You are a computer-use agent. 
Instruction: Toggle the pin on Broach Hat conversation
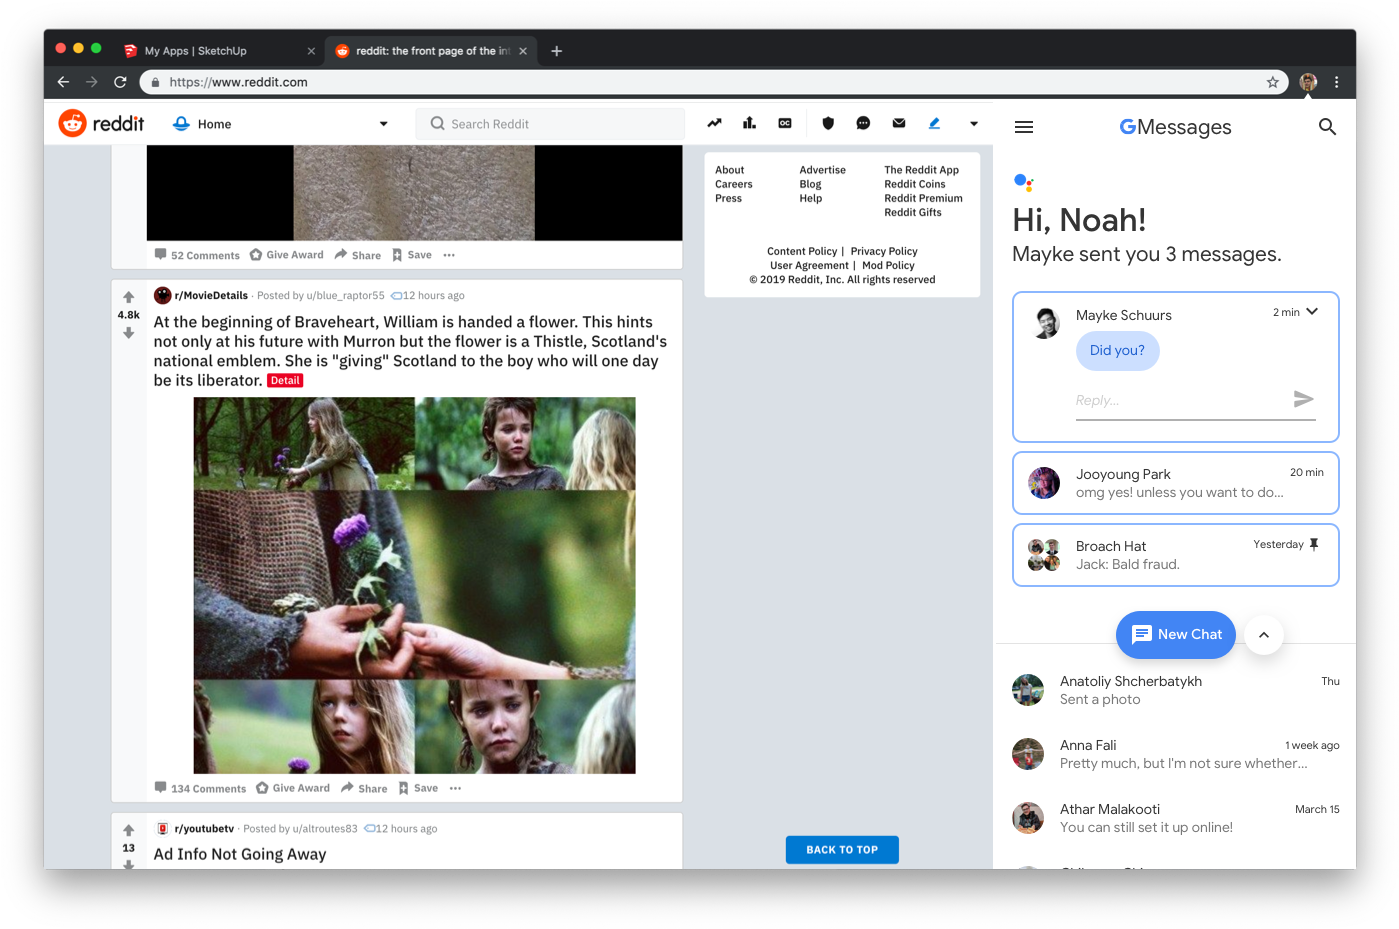[x=1314, y=545]
